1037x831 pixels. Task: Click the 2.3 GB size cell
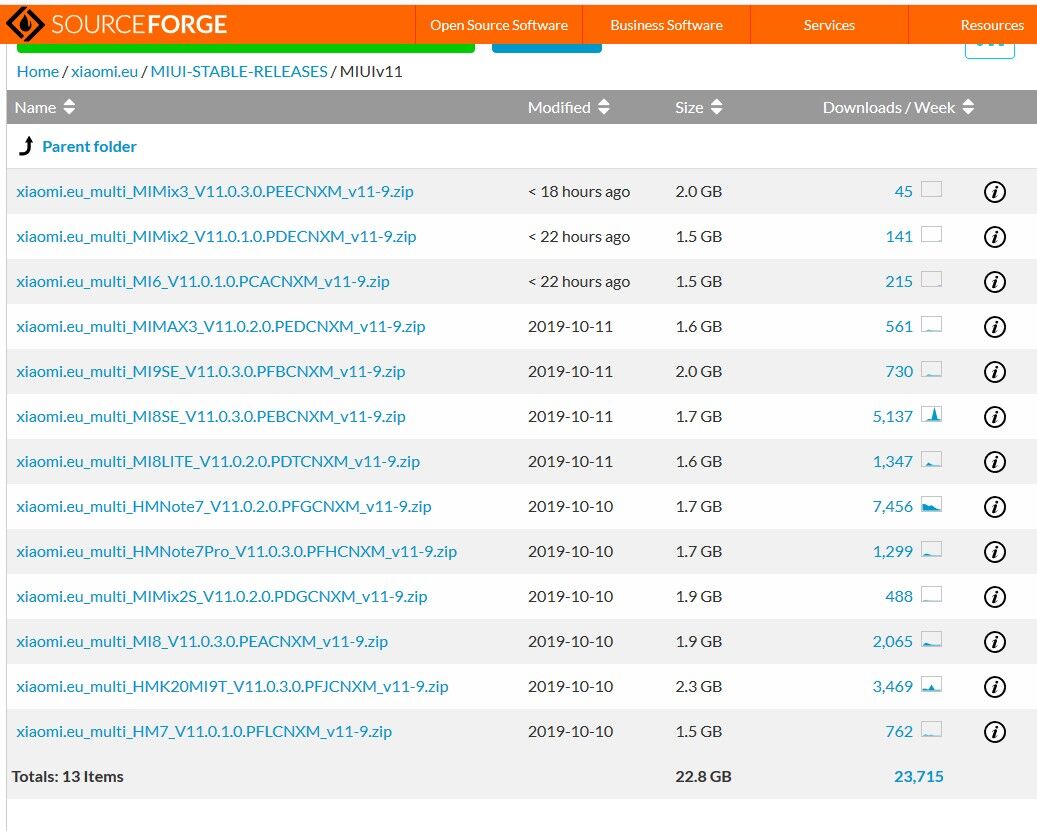tap(698, 686)
